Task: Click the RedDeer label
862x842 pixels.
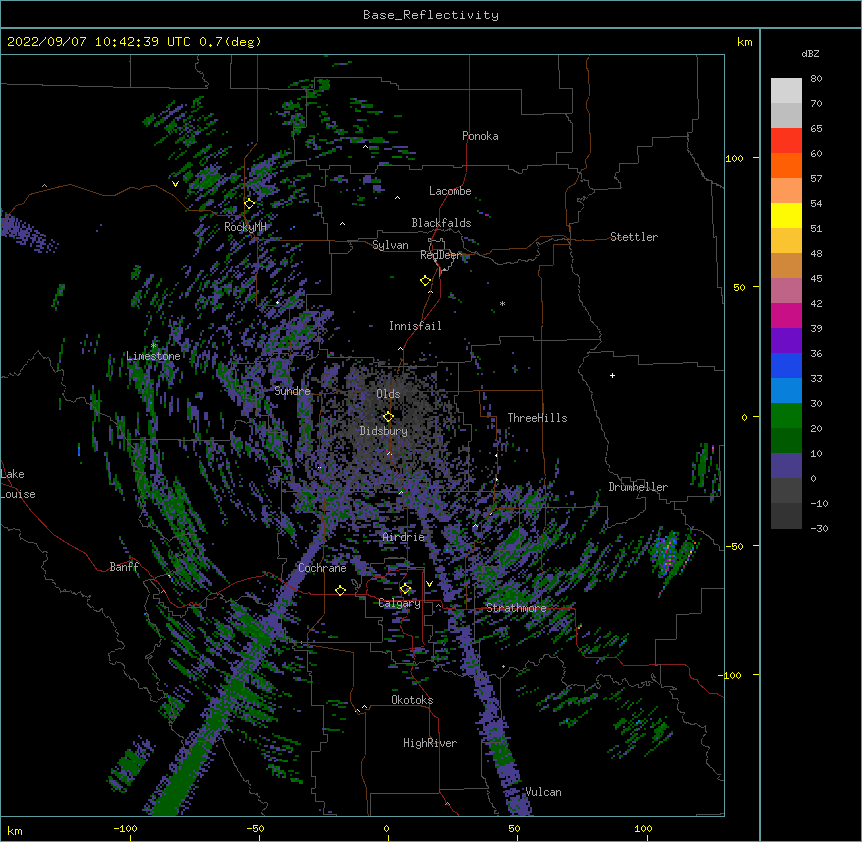Action: 441,255
